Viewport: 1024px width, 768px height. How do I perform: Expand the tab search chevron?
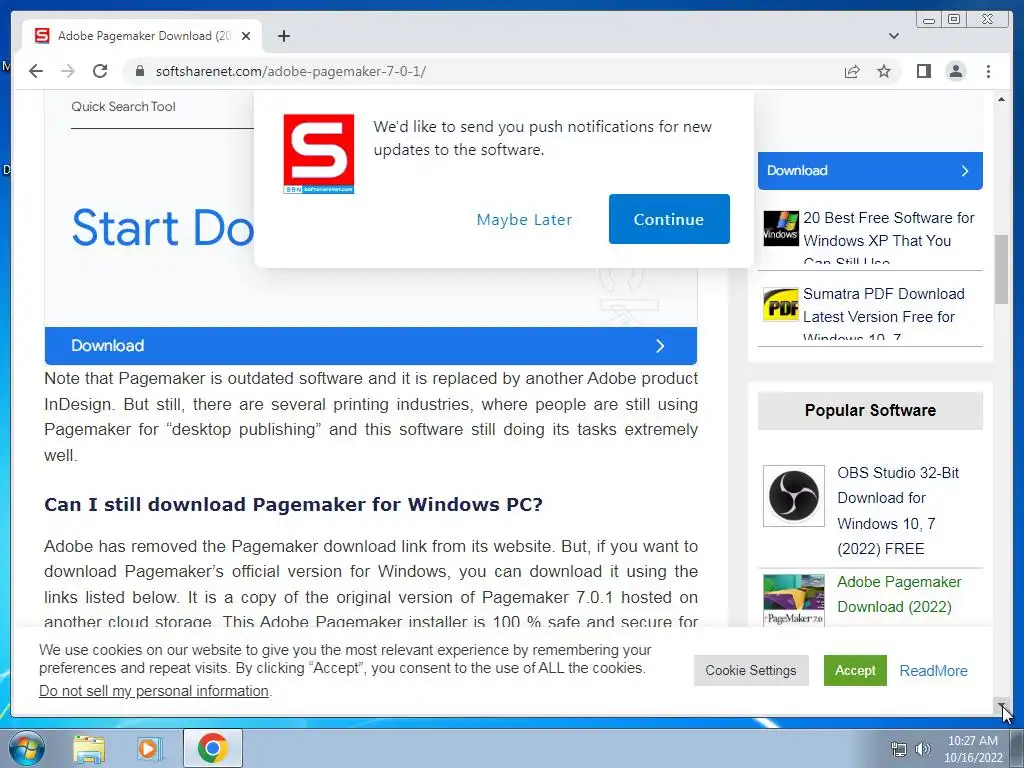(x=893, y=36)
